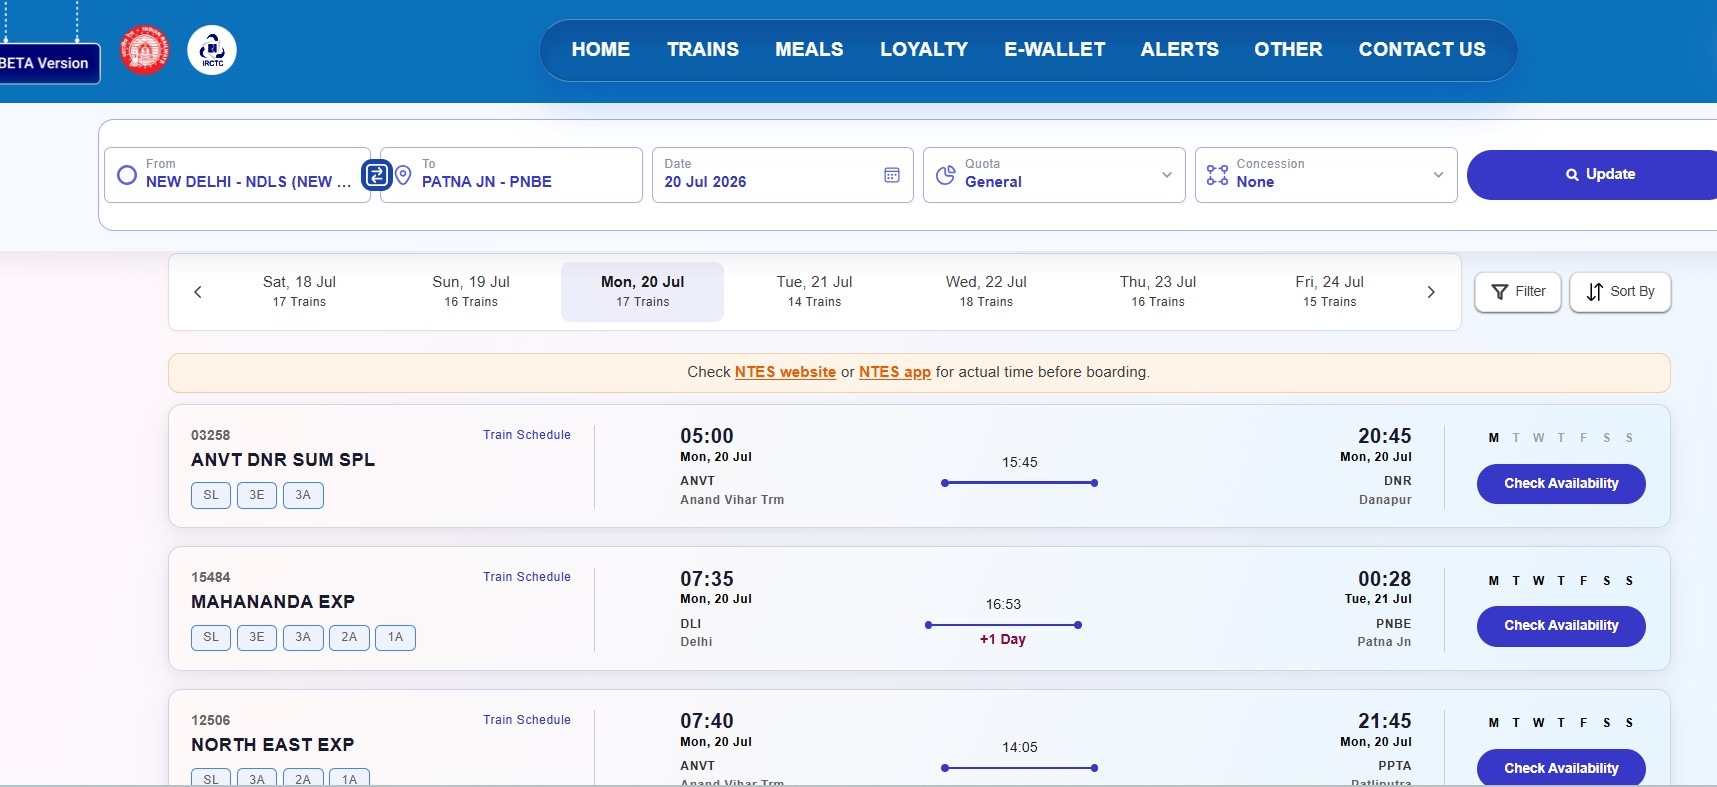Click train name MAHANANDA EXP
Viewport: 1717px width, 787px height.
(x=273, y=602)
